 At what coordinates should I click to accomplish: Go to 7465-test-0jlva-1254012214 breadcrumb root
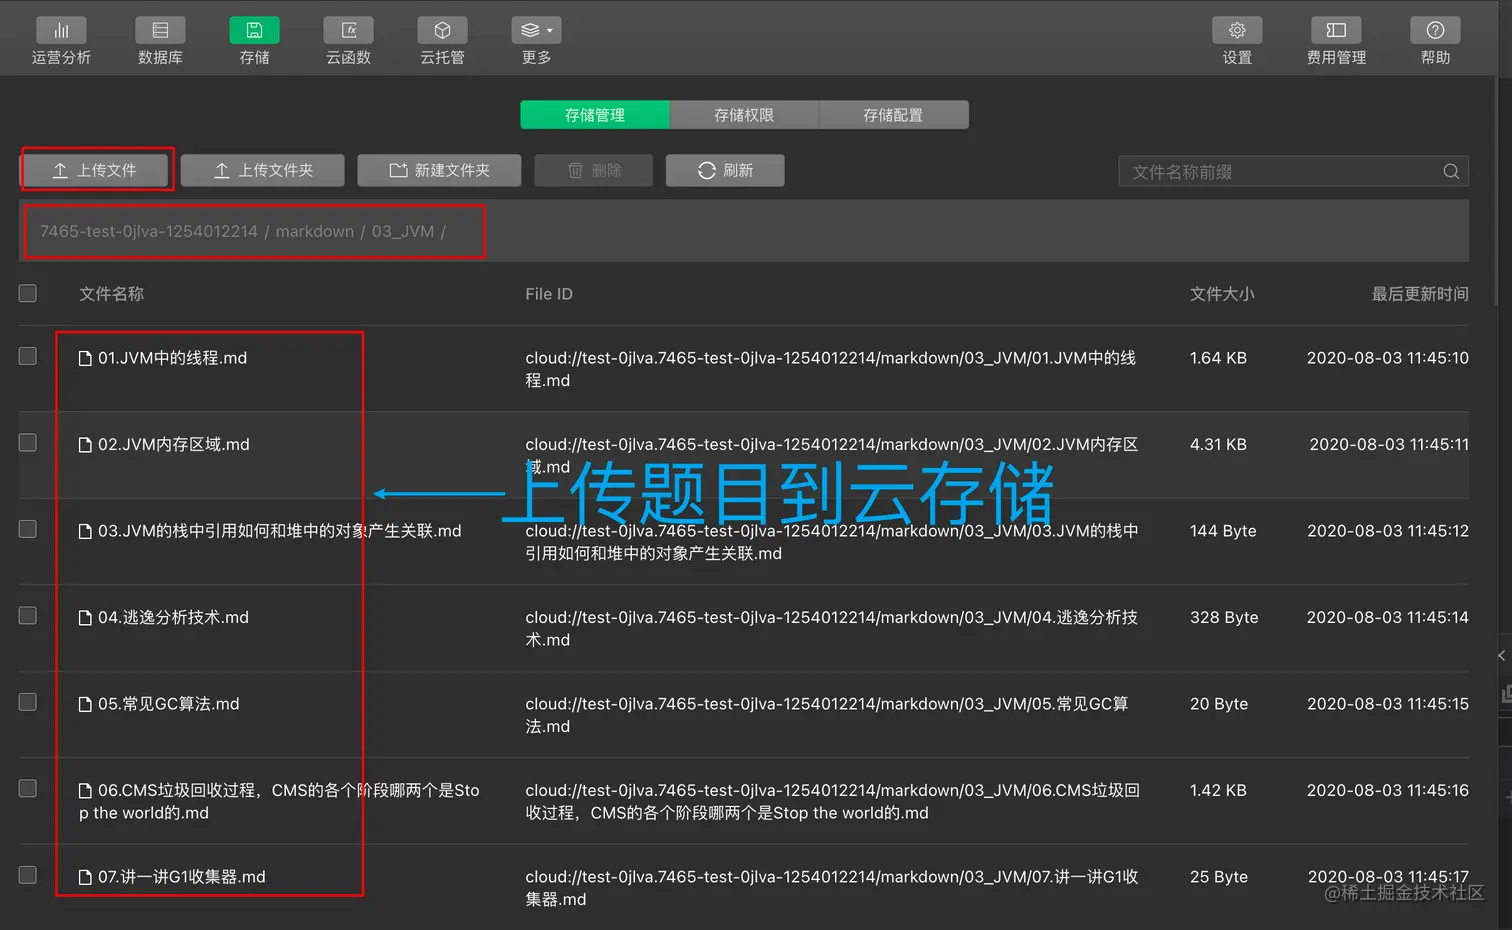click(149, 231)
